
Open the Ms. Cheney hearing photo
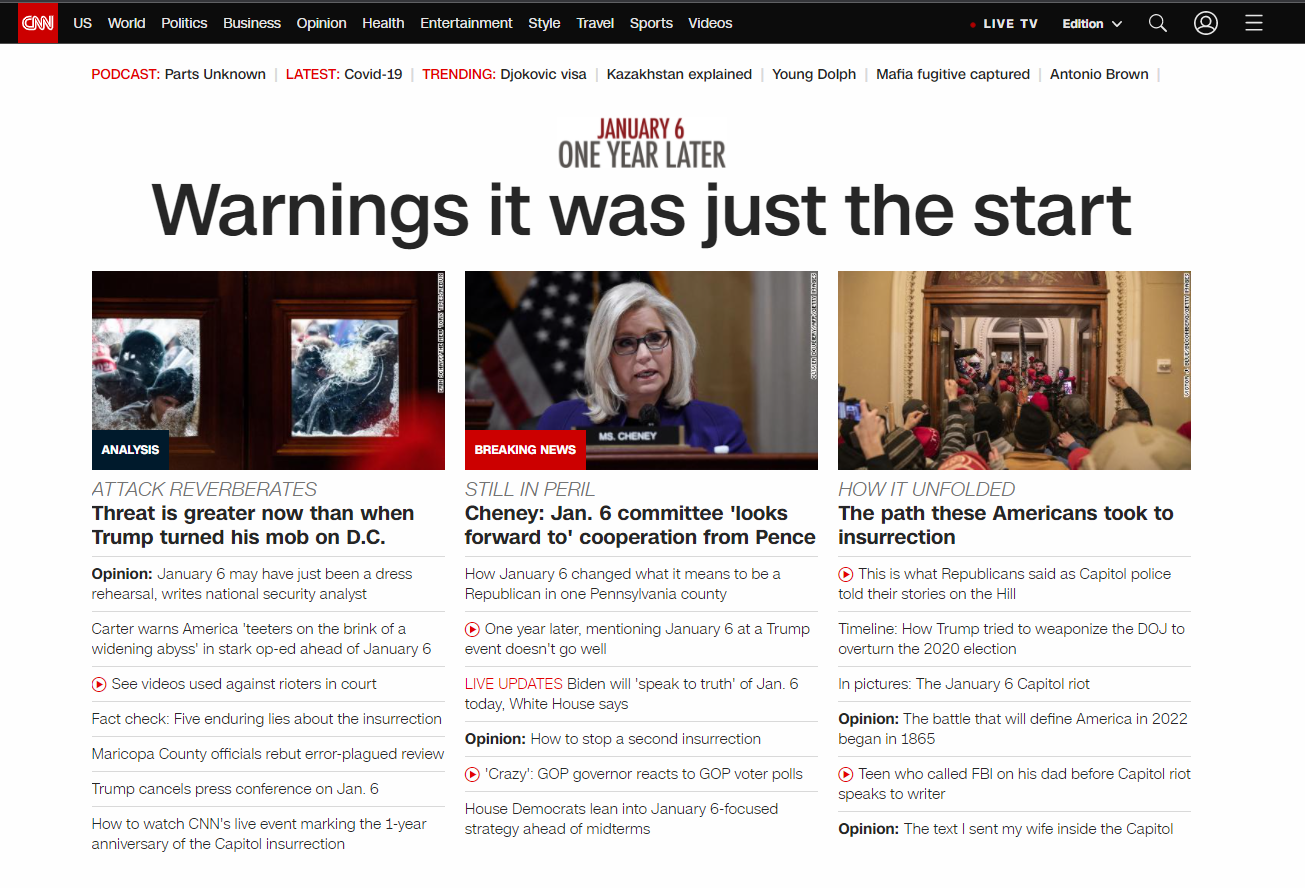click(641, 370)
